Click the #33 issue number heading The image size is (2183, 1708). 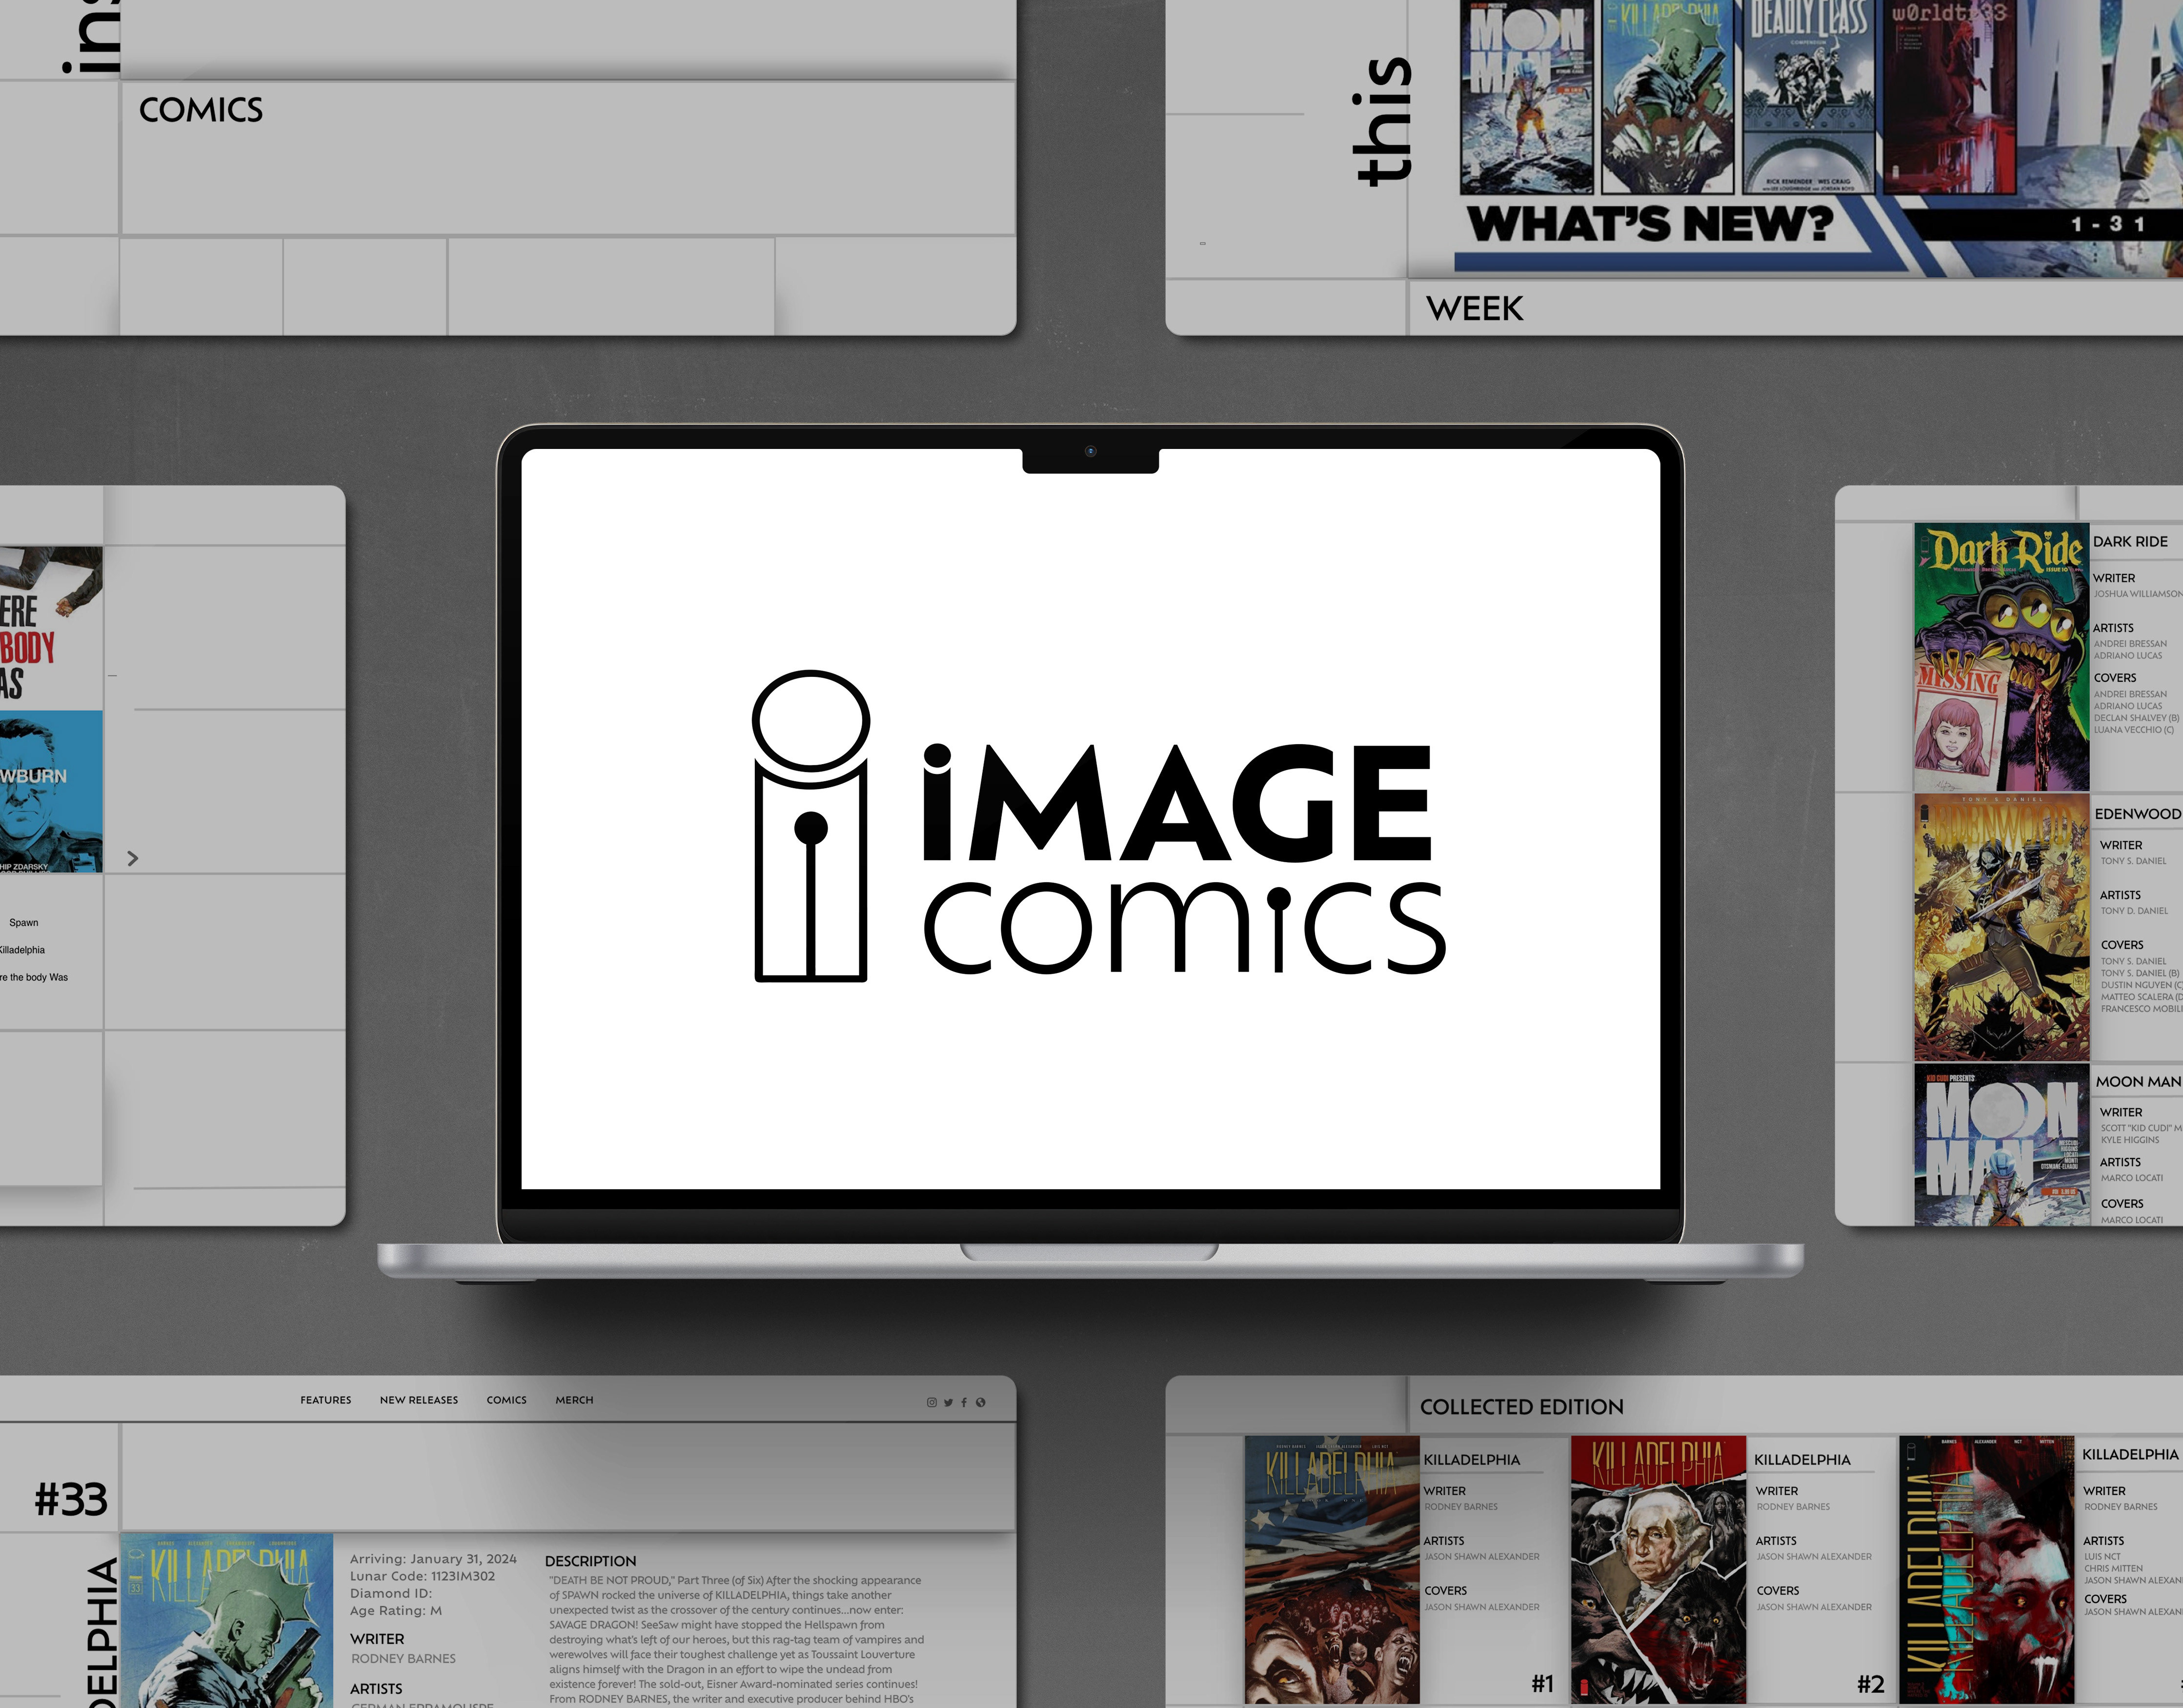tap(71, 1499)
